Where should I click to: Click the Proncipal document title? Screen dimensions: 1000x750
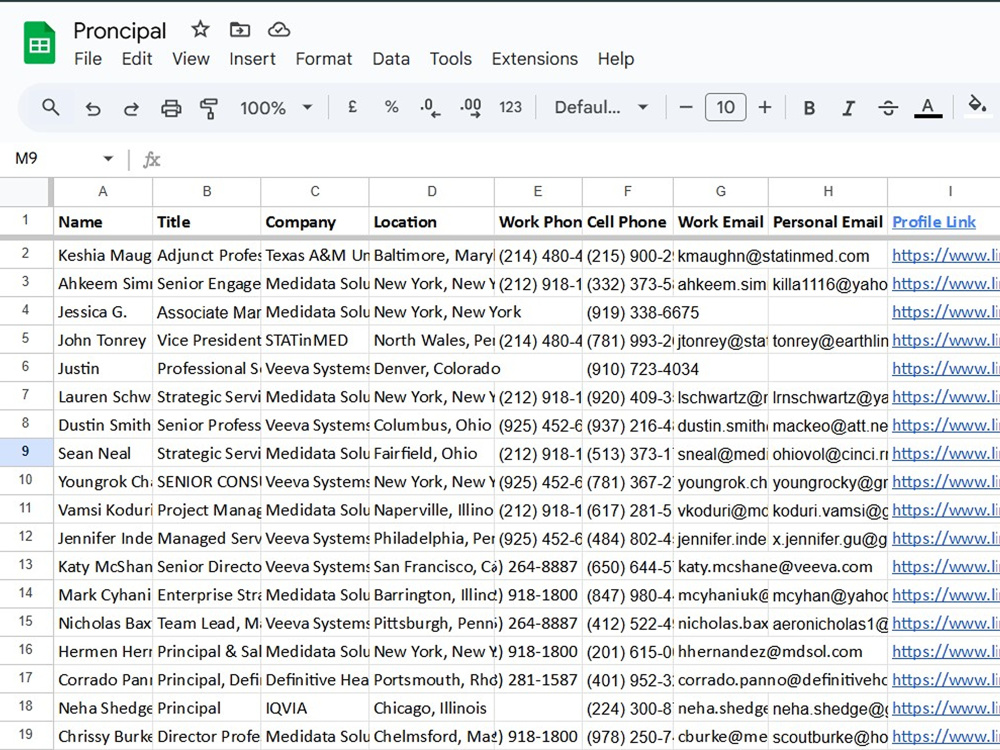[x=120, y=30]
